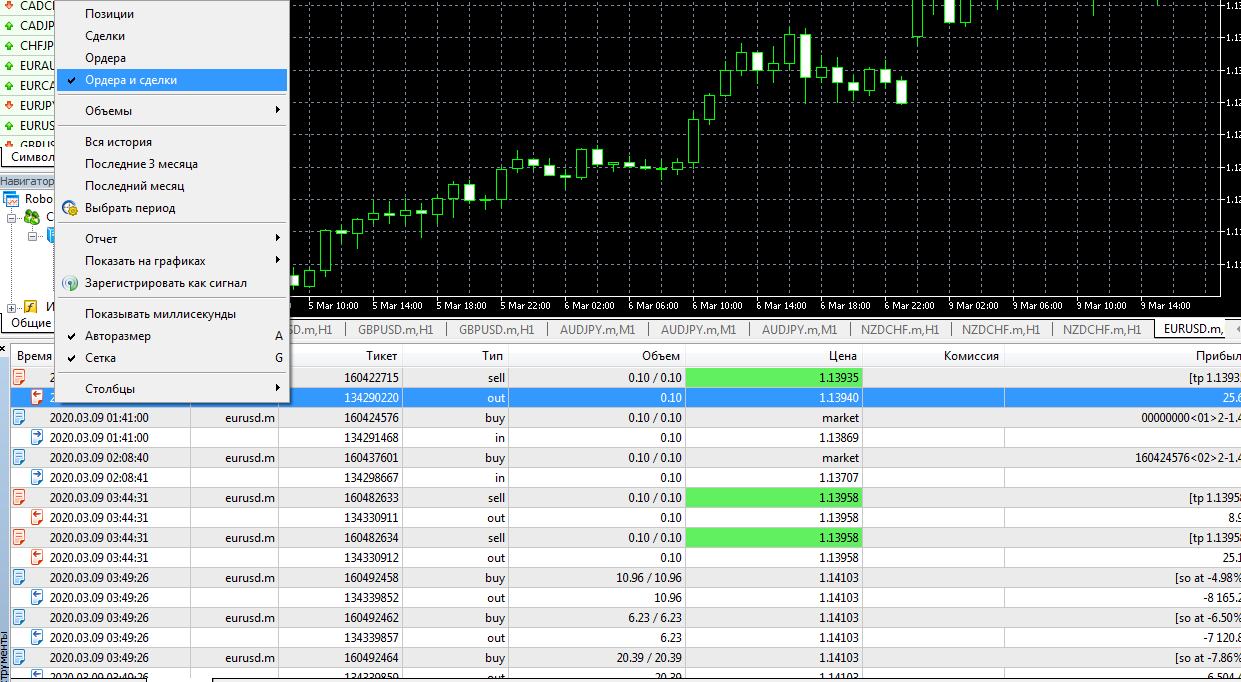This screenshot has height=682, width=1241.
Task: Click the sell order icon for ticket 160482634
Action: 19,537
